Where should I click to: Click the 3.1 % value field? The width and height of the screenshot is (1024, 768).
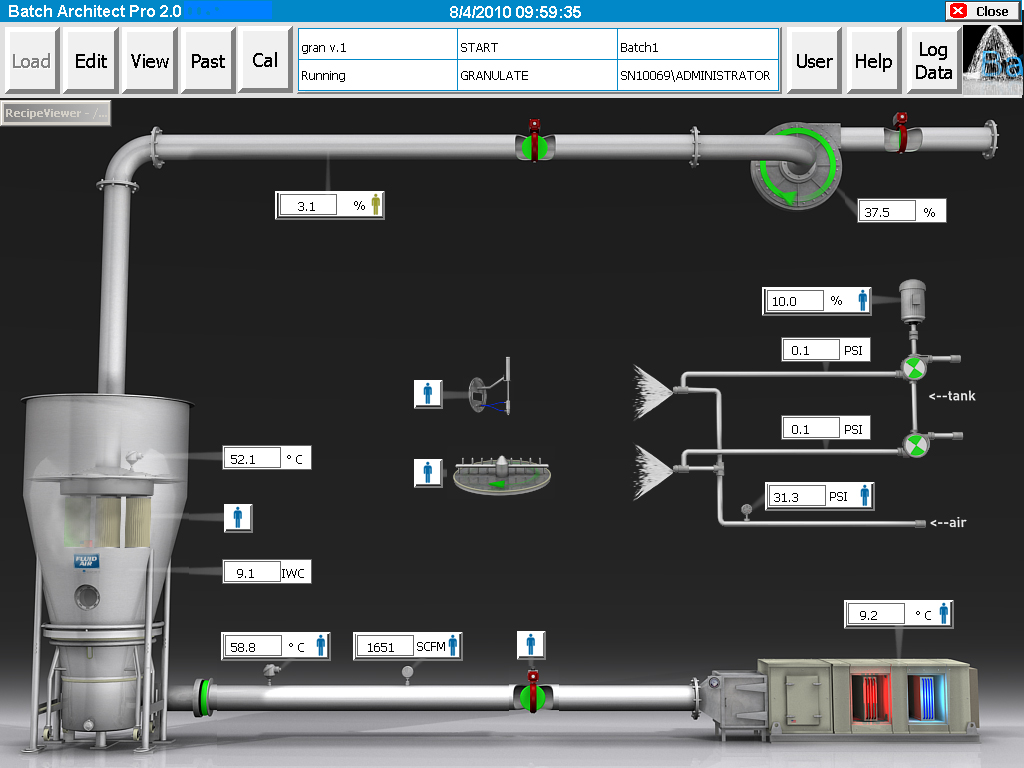308,206
